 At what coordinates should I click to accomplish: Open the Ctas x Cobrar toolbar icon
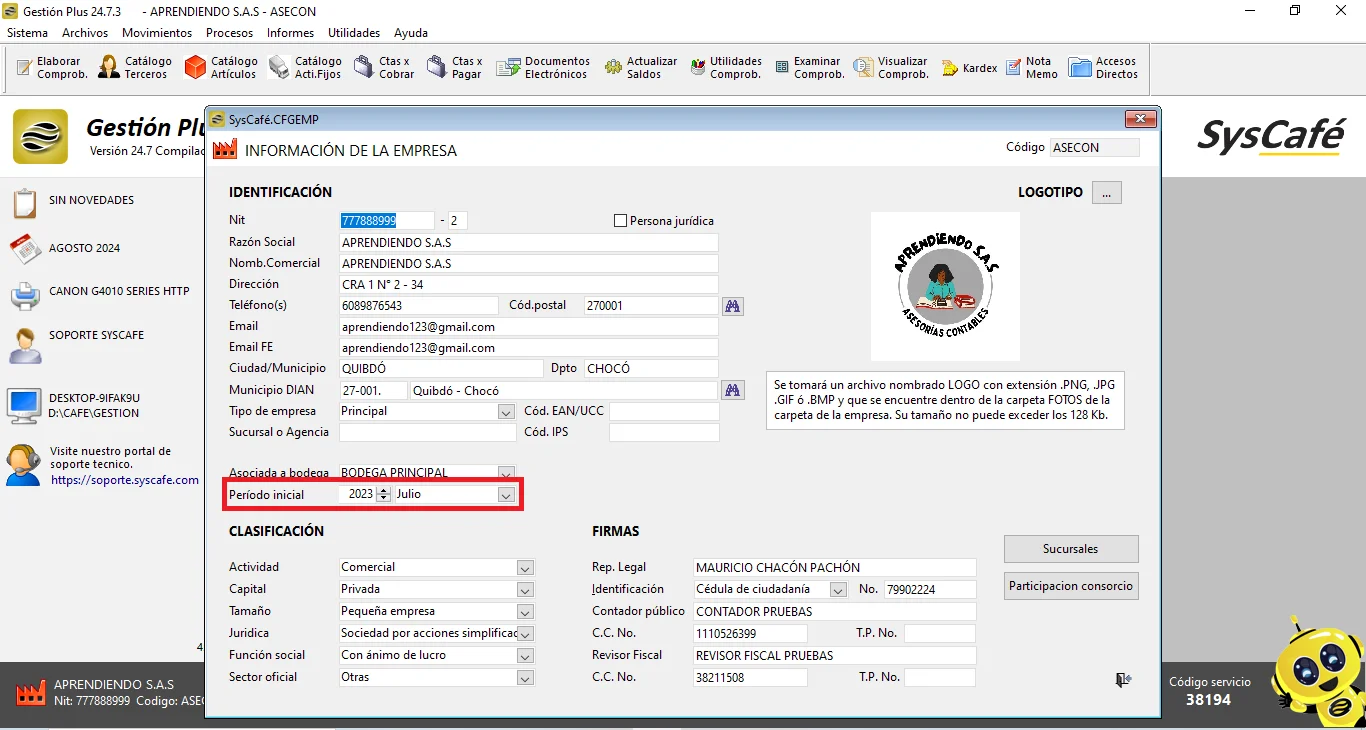click(x=385, y=68)
